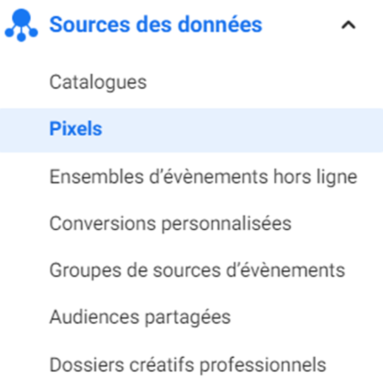Select the highlighted Pixels item
The height and width of the screenshot is (389, 383).
[x=191, y=130]
